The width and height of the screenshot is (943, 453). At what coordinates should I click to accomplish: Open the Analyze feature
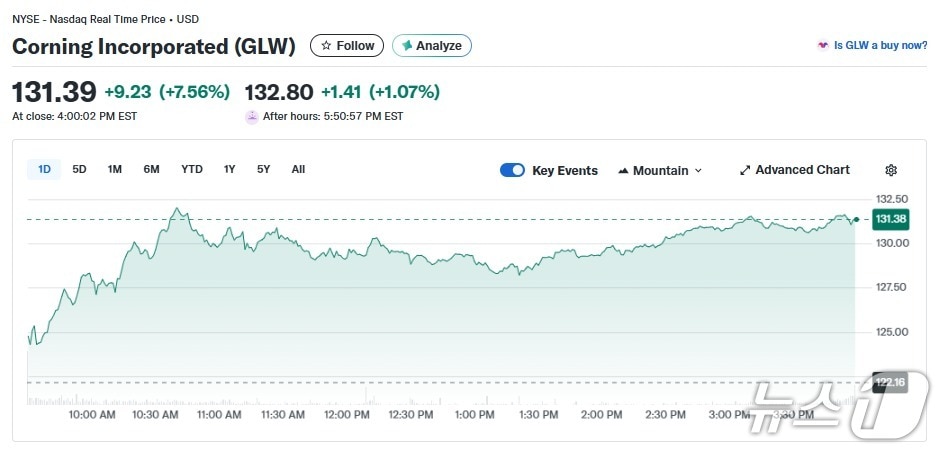click(x=432, y=46)
